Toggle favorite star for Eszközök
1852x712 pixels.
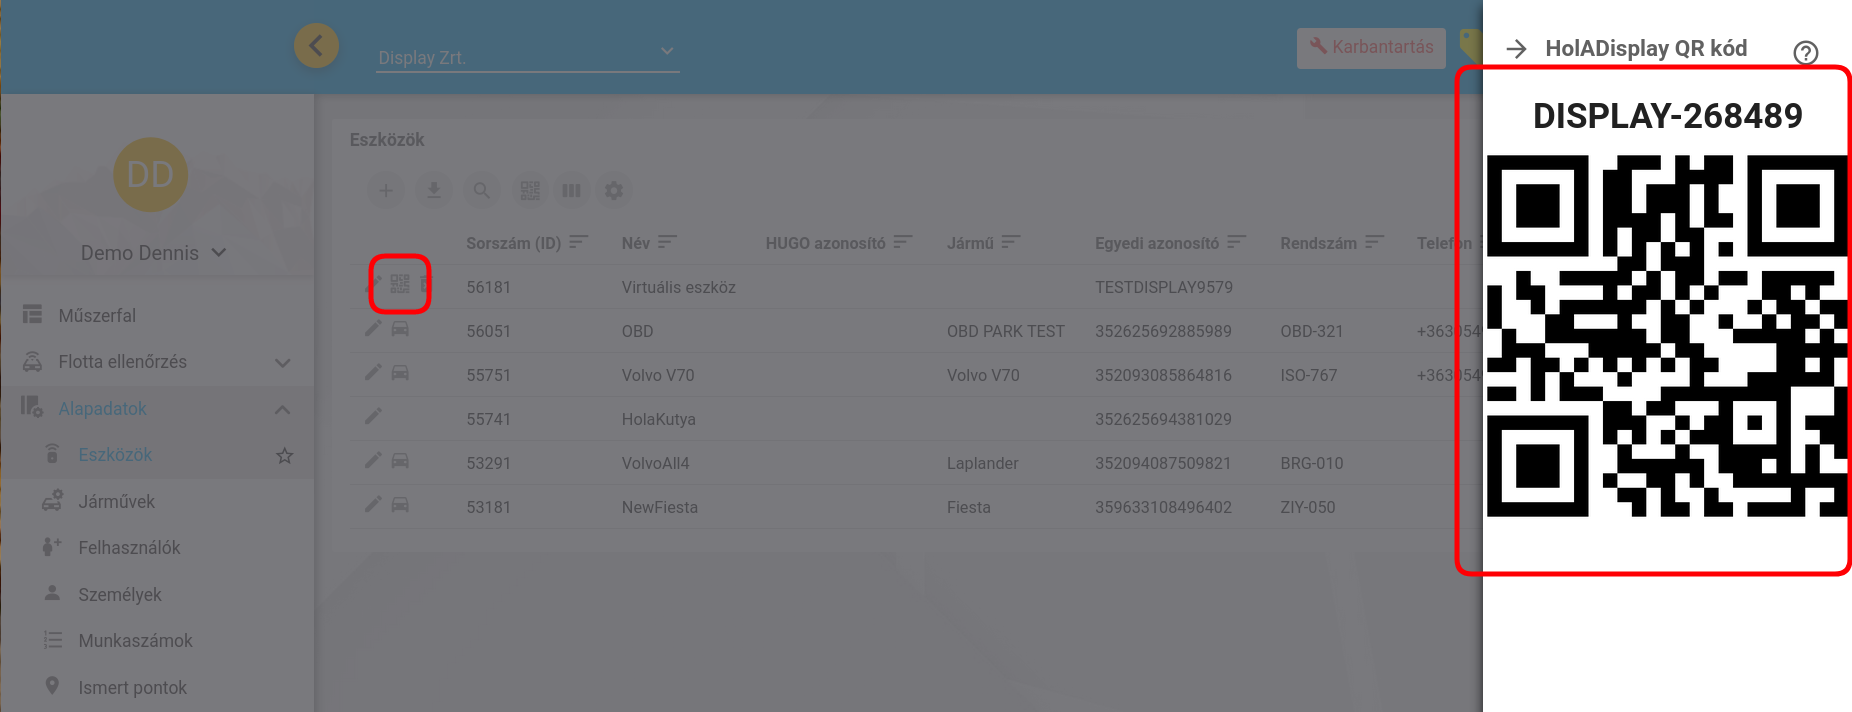tap(285, 456)
